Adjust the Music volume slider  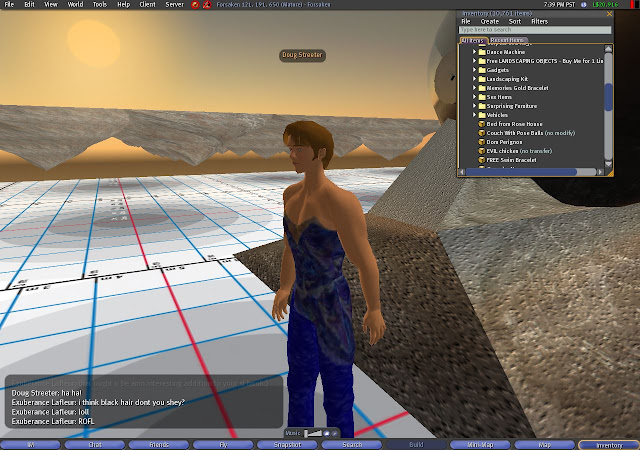pos(313,433)
